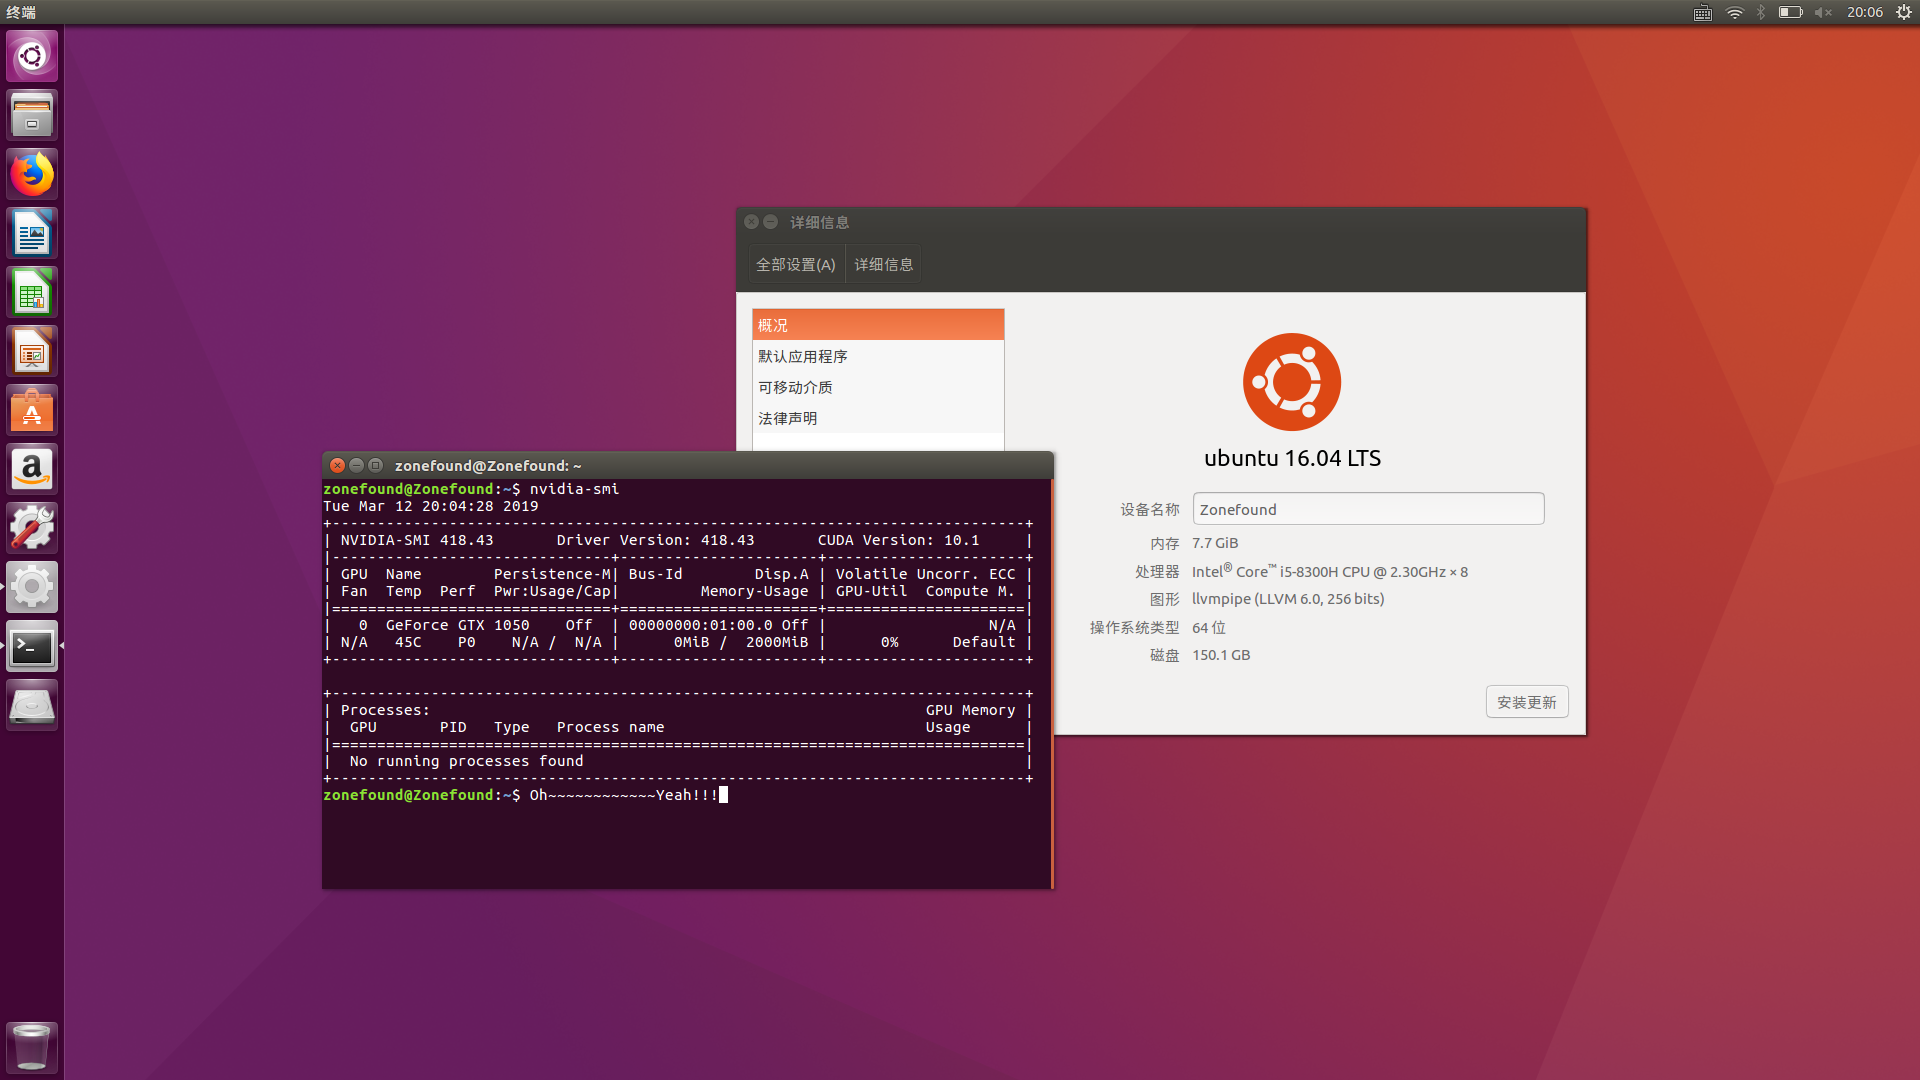This screenshot has height=1080, width=1920.
Task: Select 可移动介质 in the sidebar
Action: coord(794,387)
